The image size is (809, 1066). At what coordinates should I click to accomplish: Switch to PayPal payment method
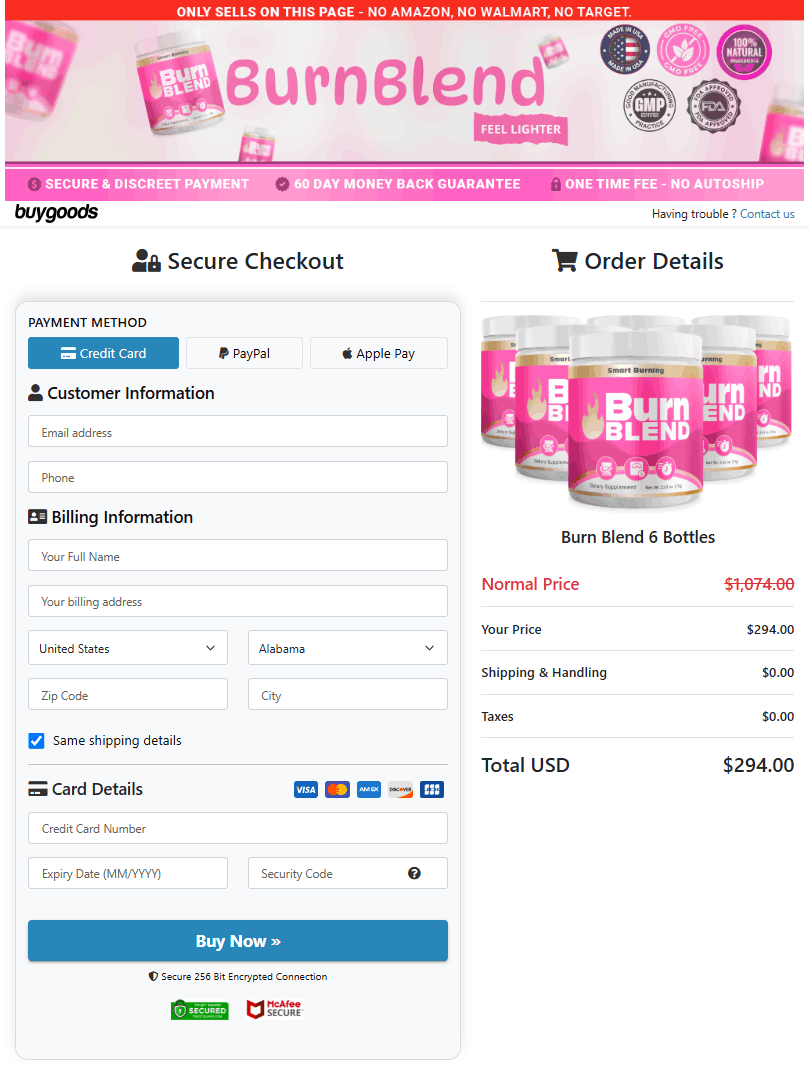pyautogui.click(x=244, y=353)
